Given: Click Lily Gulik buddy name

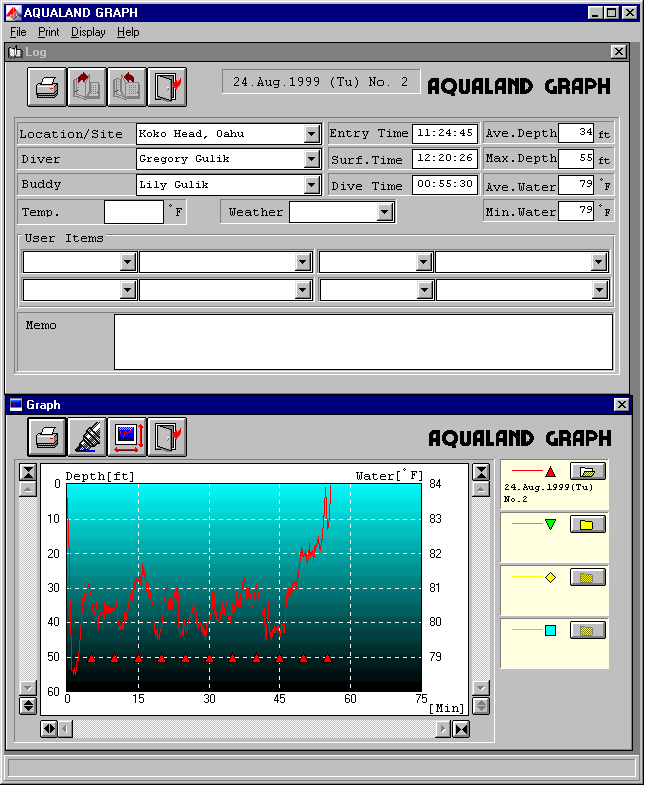Looking at the screenshot, I should point(173,185).
